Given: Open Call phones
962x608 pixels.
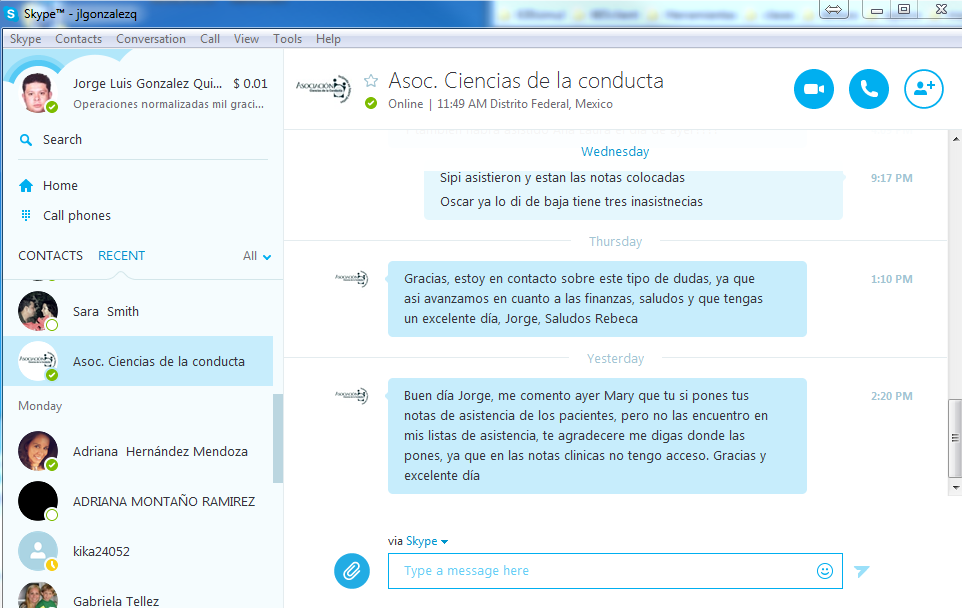Looking at the screenshot, I should (77, 215).
